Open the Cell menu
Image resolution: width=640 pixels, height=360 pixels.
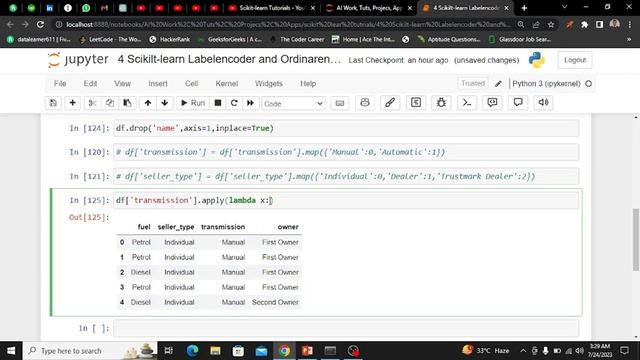191,84
